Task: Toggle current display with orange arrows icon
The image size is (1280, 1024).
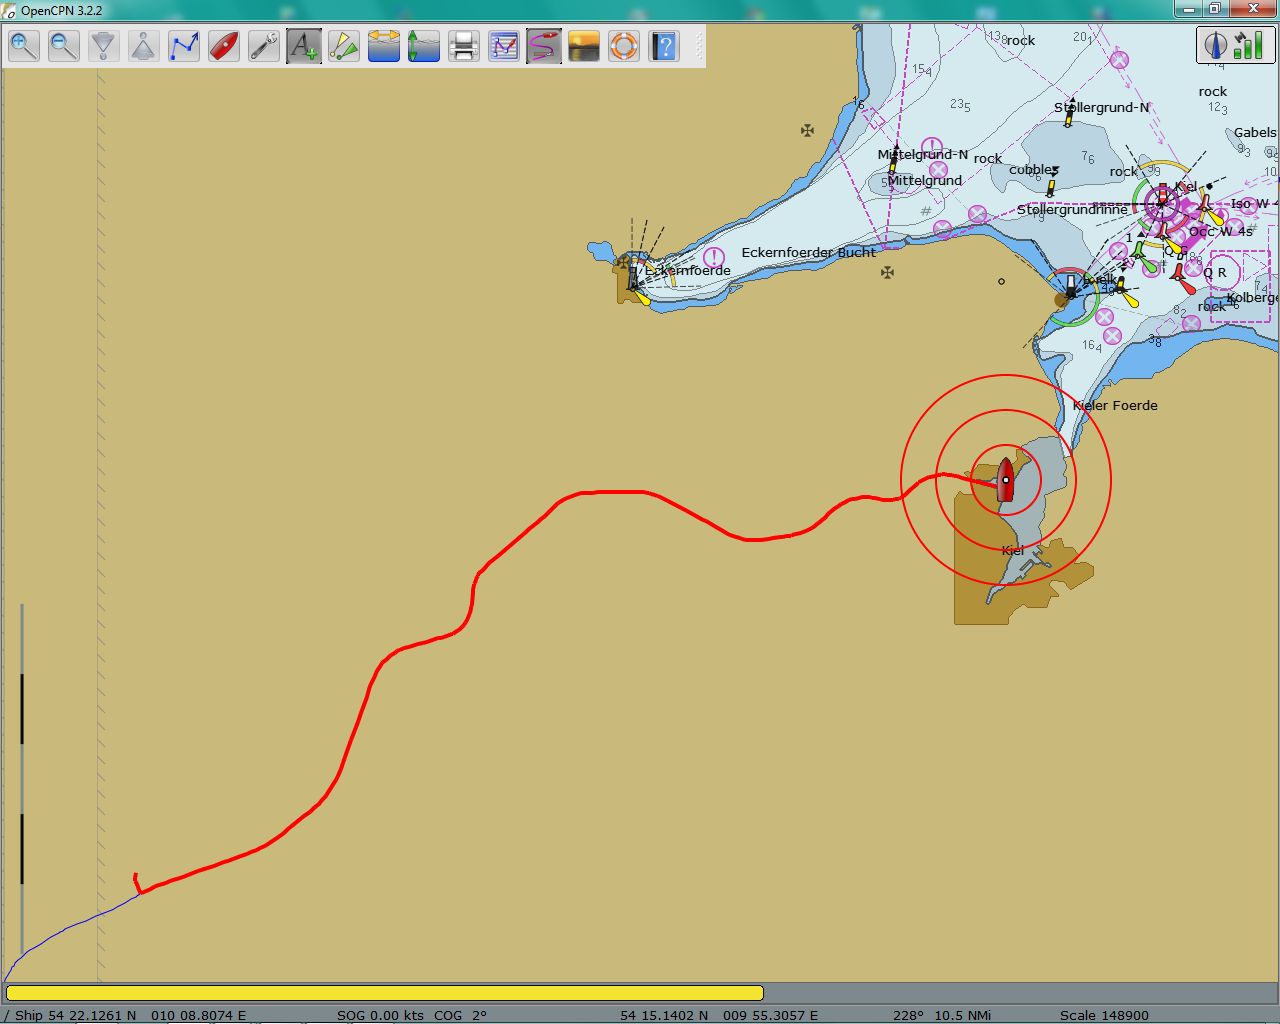Action: tap(384, 46)
